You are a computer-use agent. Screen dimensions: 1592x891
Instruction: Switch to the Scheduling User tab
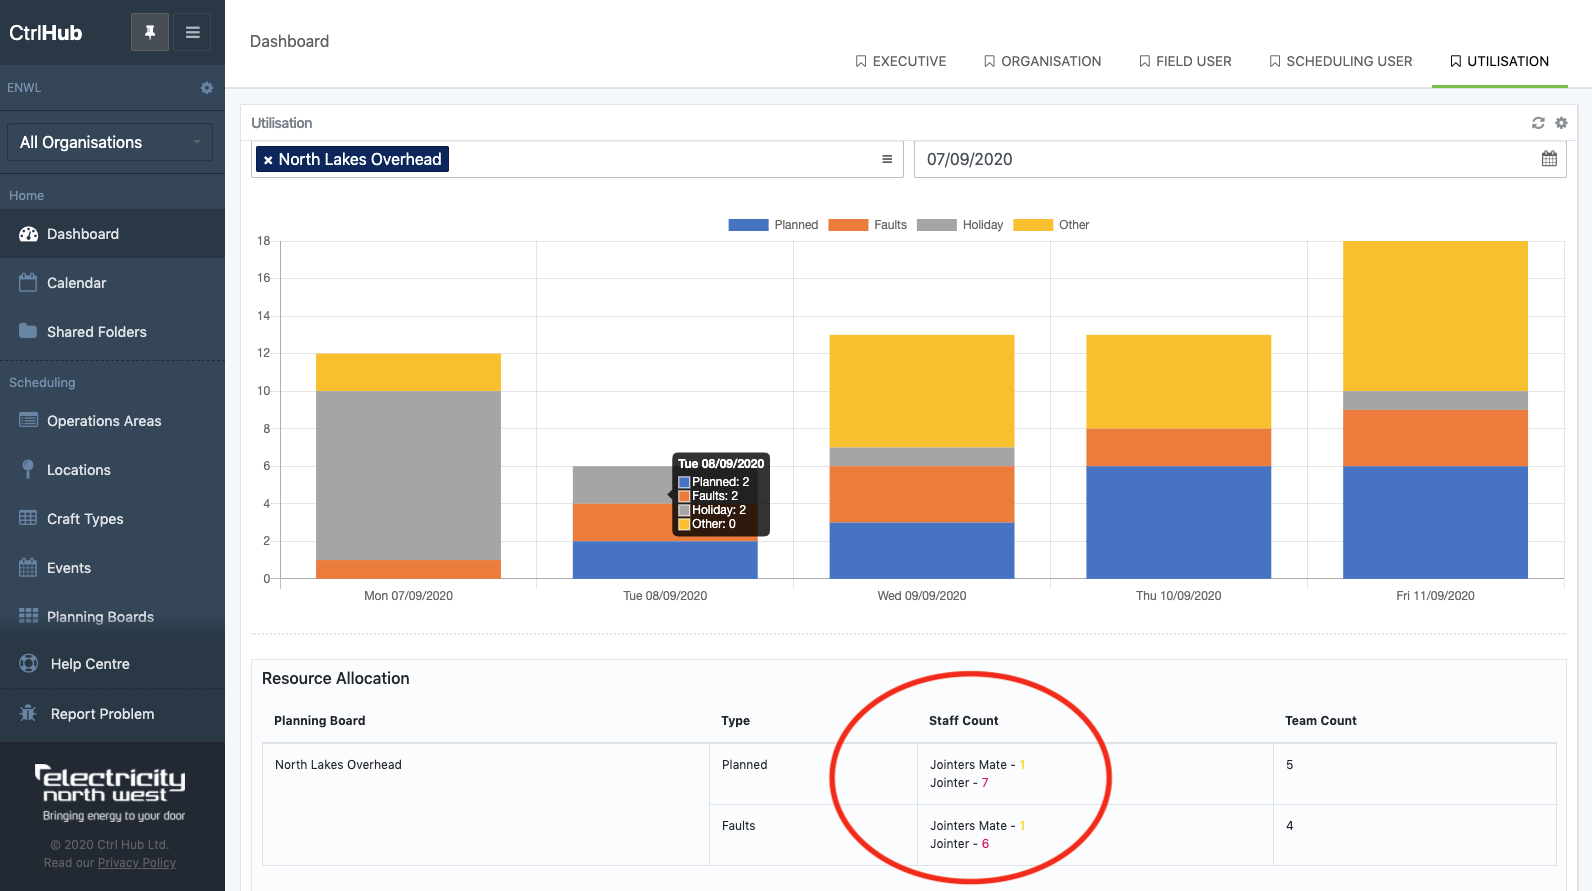click(1340, 61)
